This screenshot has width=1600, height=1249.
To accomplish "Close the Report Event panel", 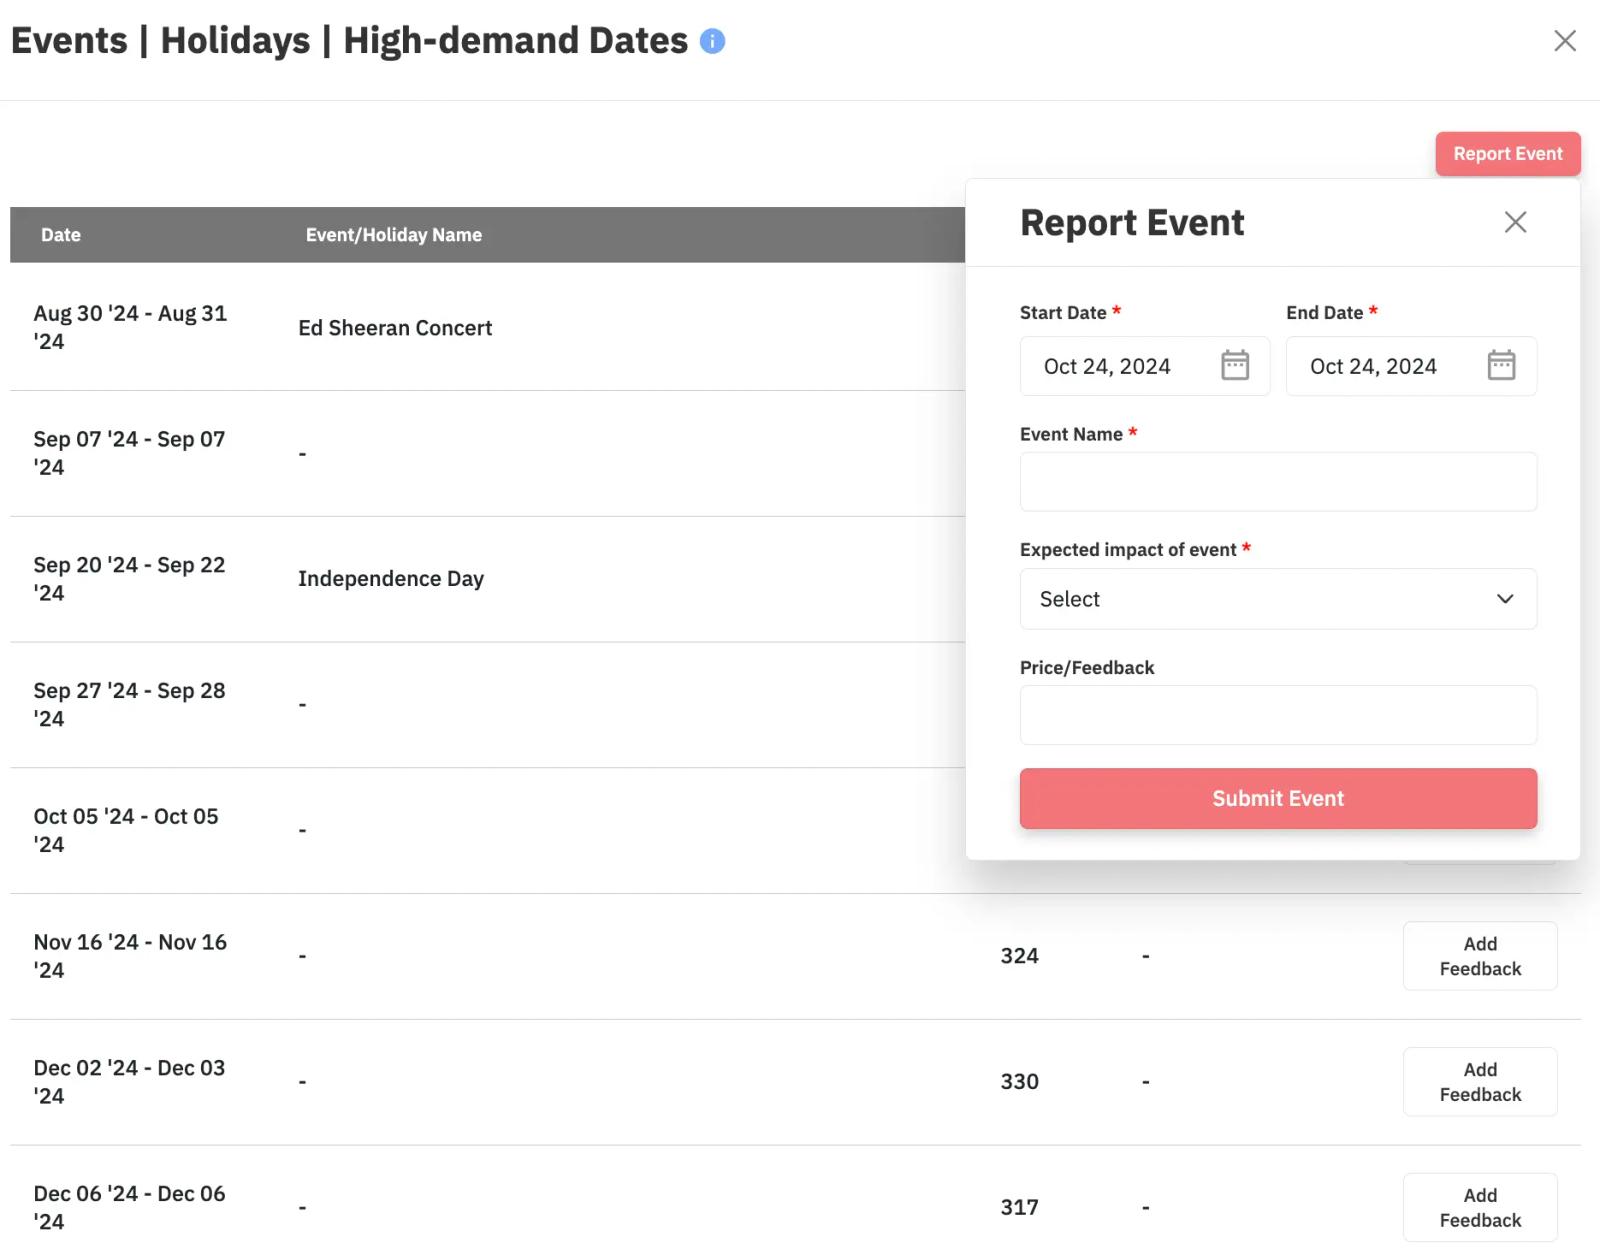I will click(x=1515, y=222).
